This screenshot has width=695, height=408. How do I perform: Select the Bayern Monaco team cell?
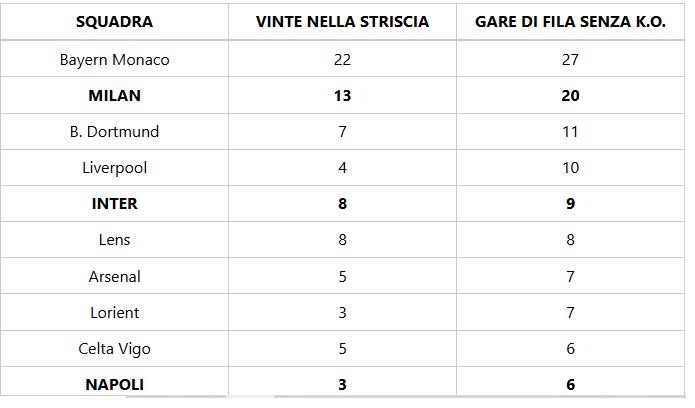pyautogui.click(x=114, y=60)
